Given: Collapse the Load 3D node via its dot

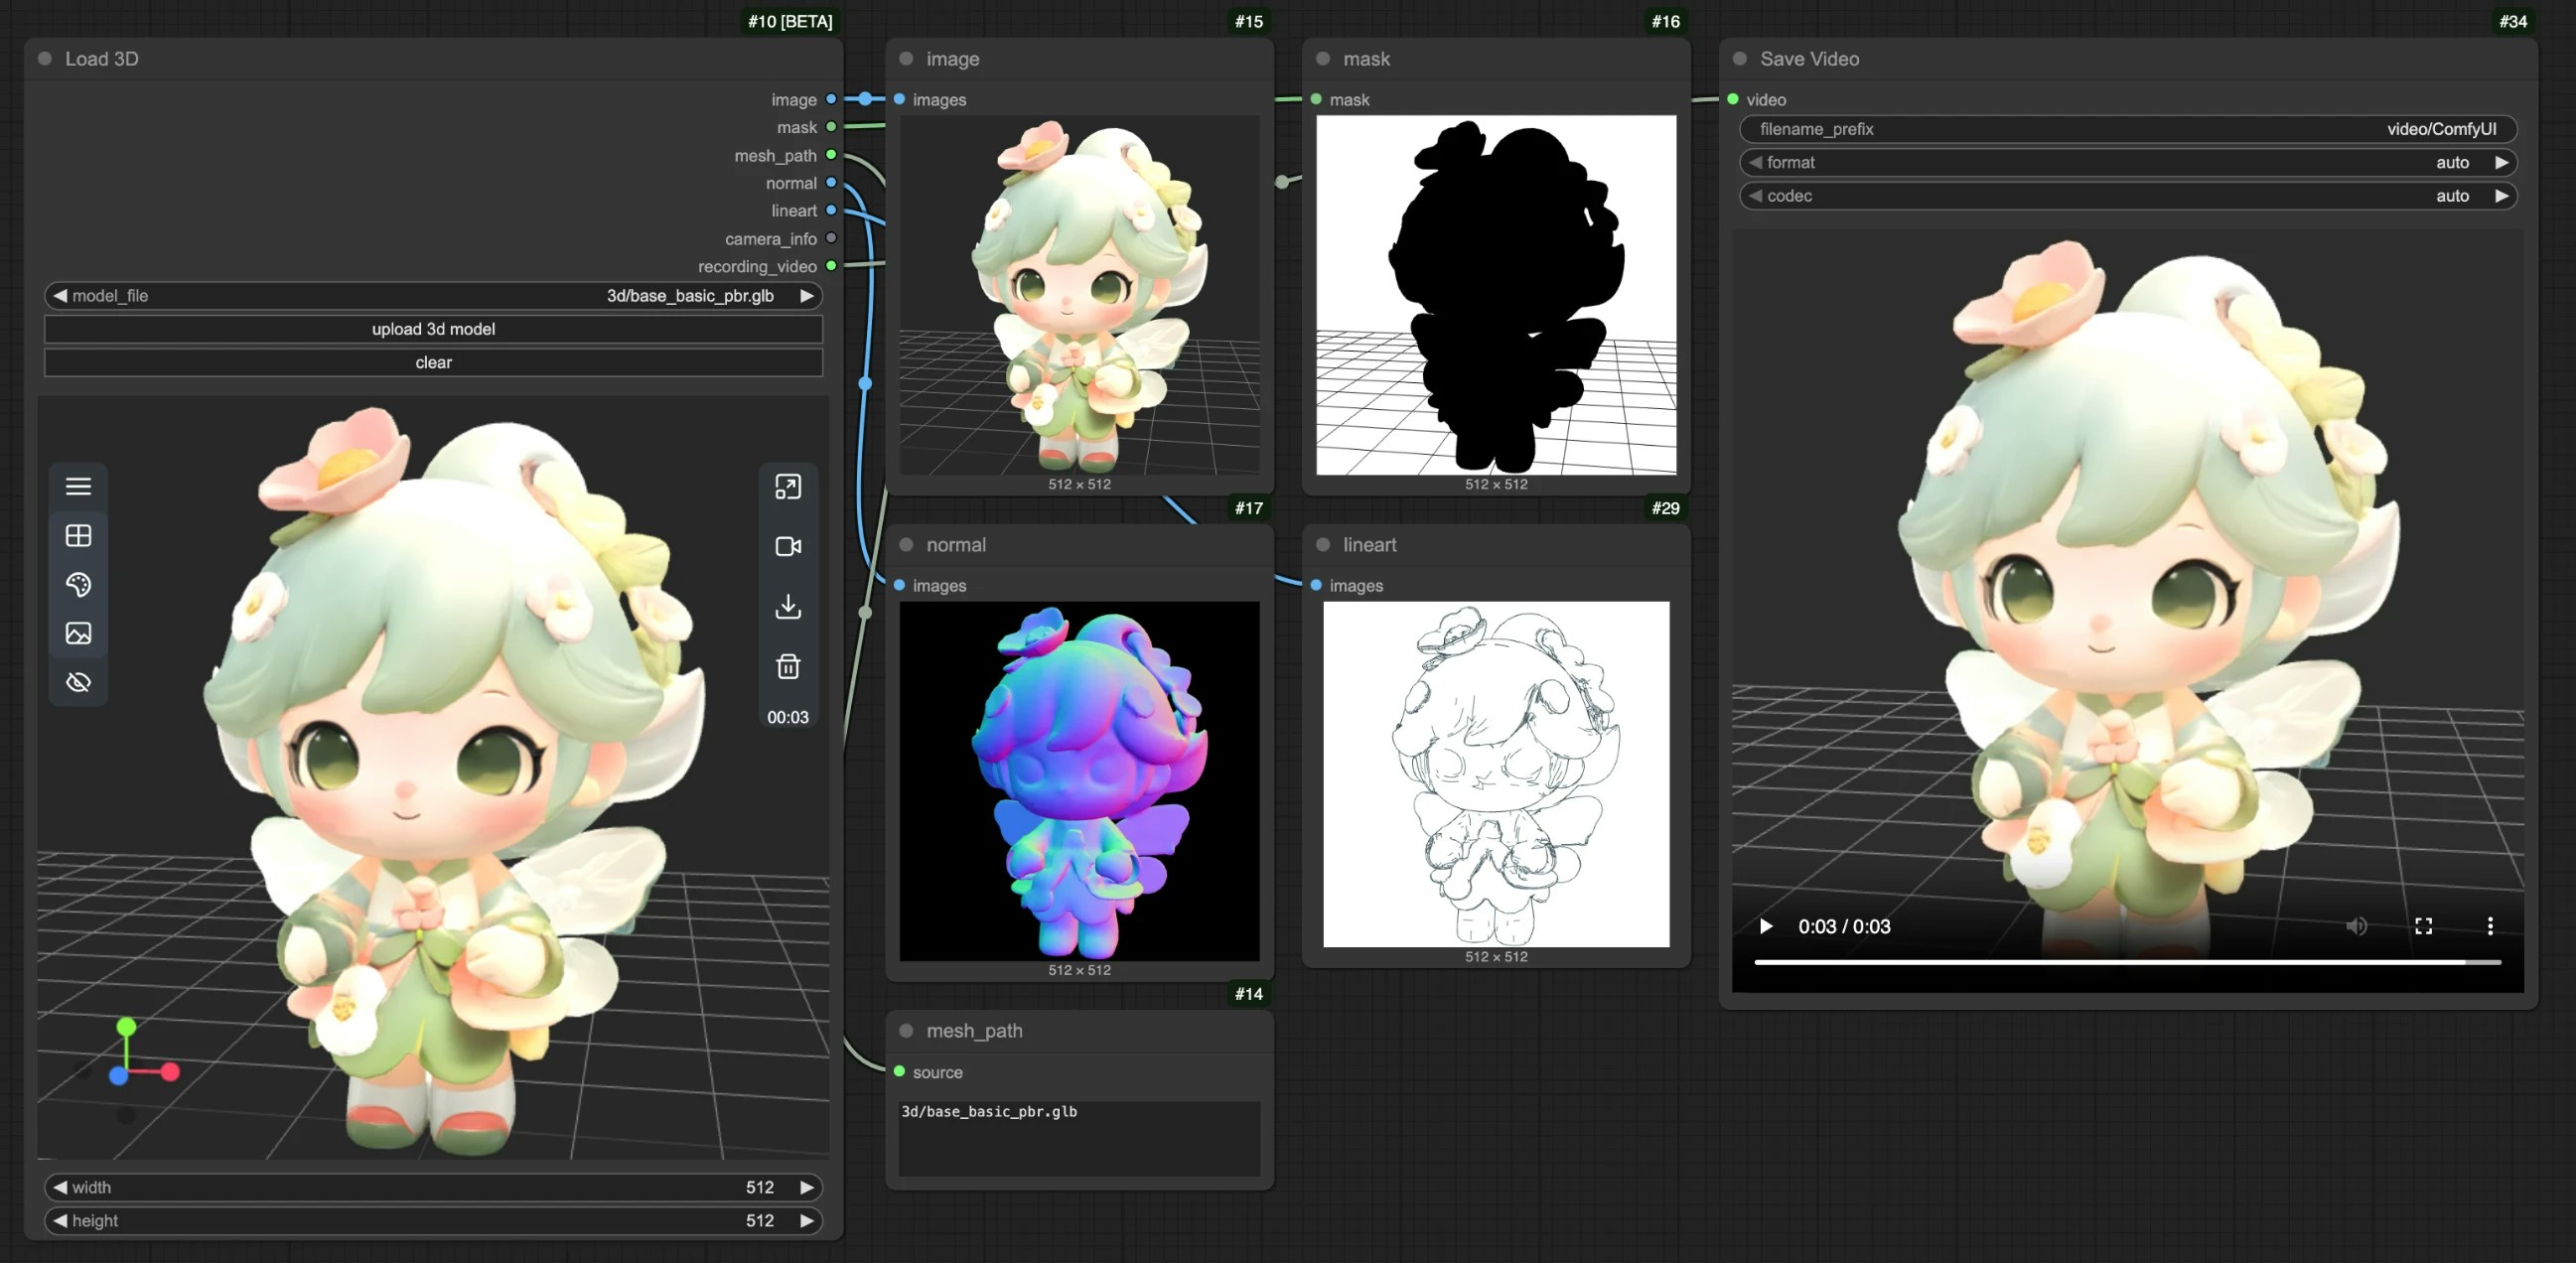Looking at the screenshot, I should tap(45, 59).
